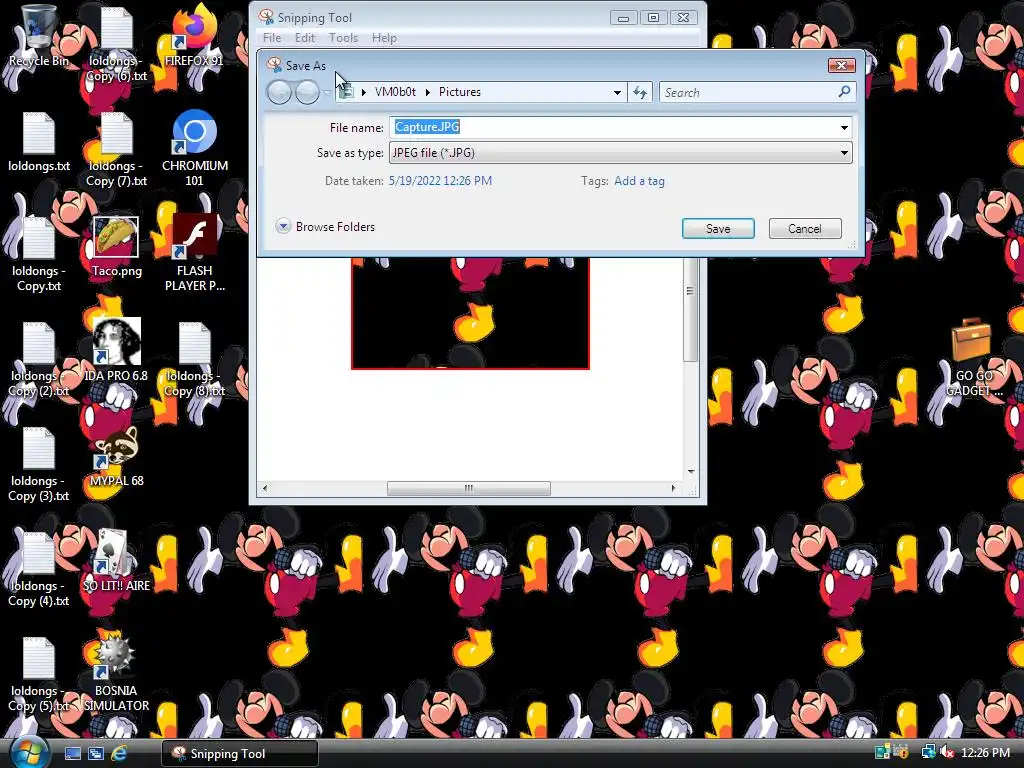Select loldongs - Copy.txt file
Viewport: 1024px width, 768px height.
[x=39, y=253]
